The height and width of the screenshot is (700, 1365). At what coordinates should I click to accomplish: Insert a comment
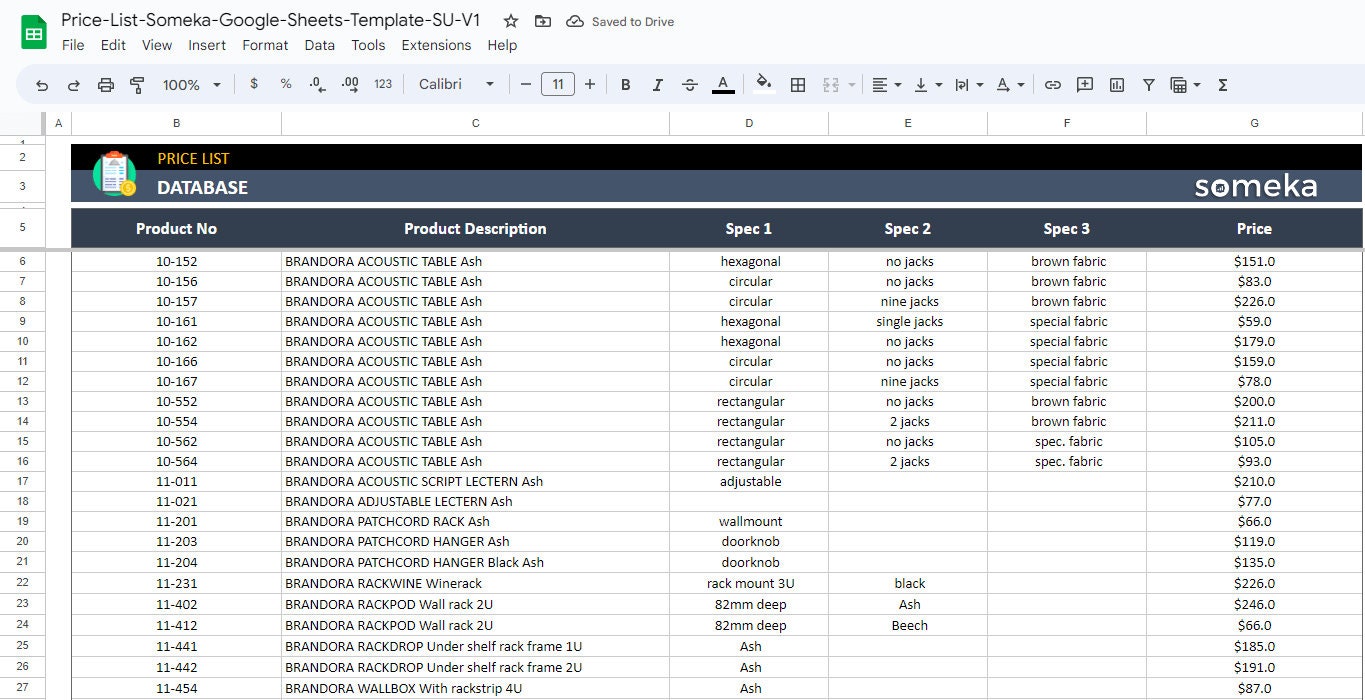(1084, 84)
